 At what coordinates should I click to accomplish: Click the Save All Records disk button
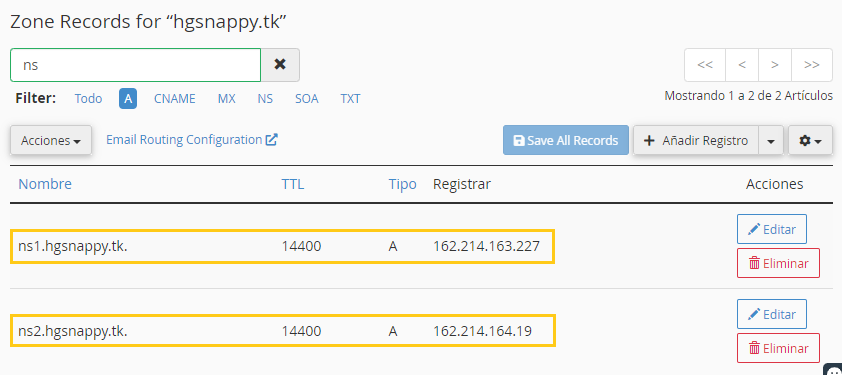coord(565,140)
